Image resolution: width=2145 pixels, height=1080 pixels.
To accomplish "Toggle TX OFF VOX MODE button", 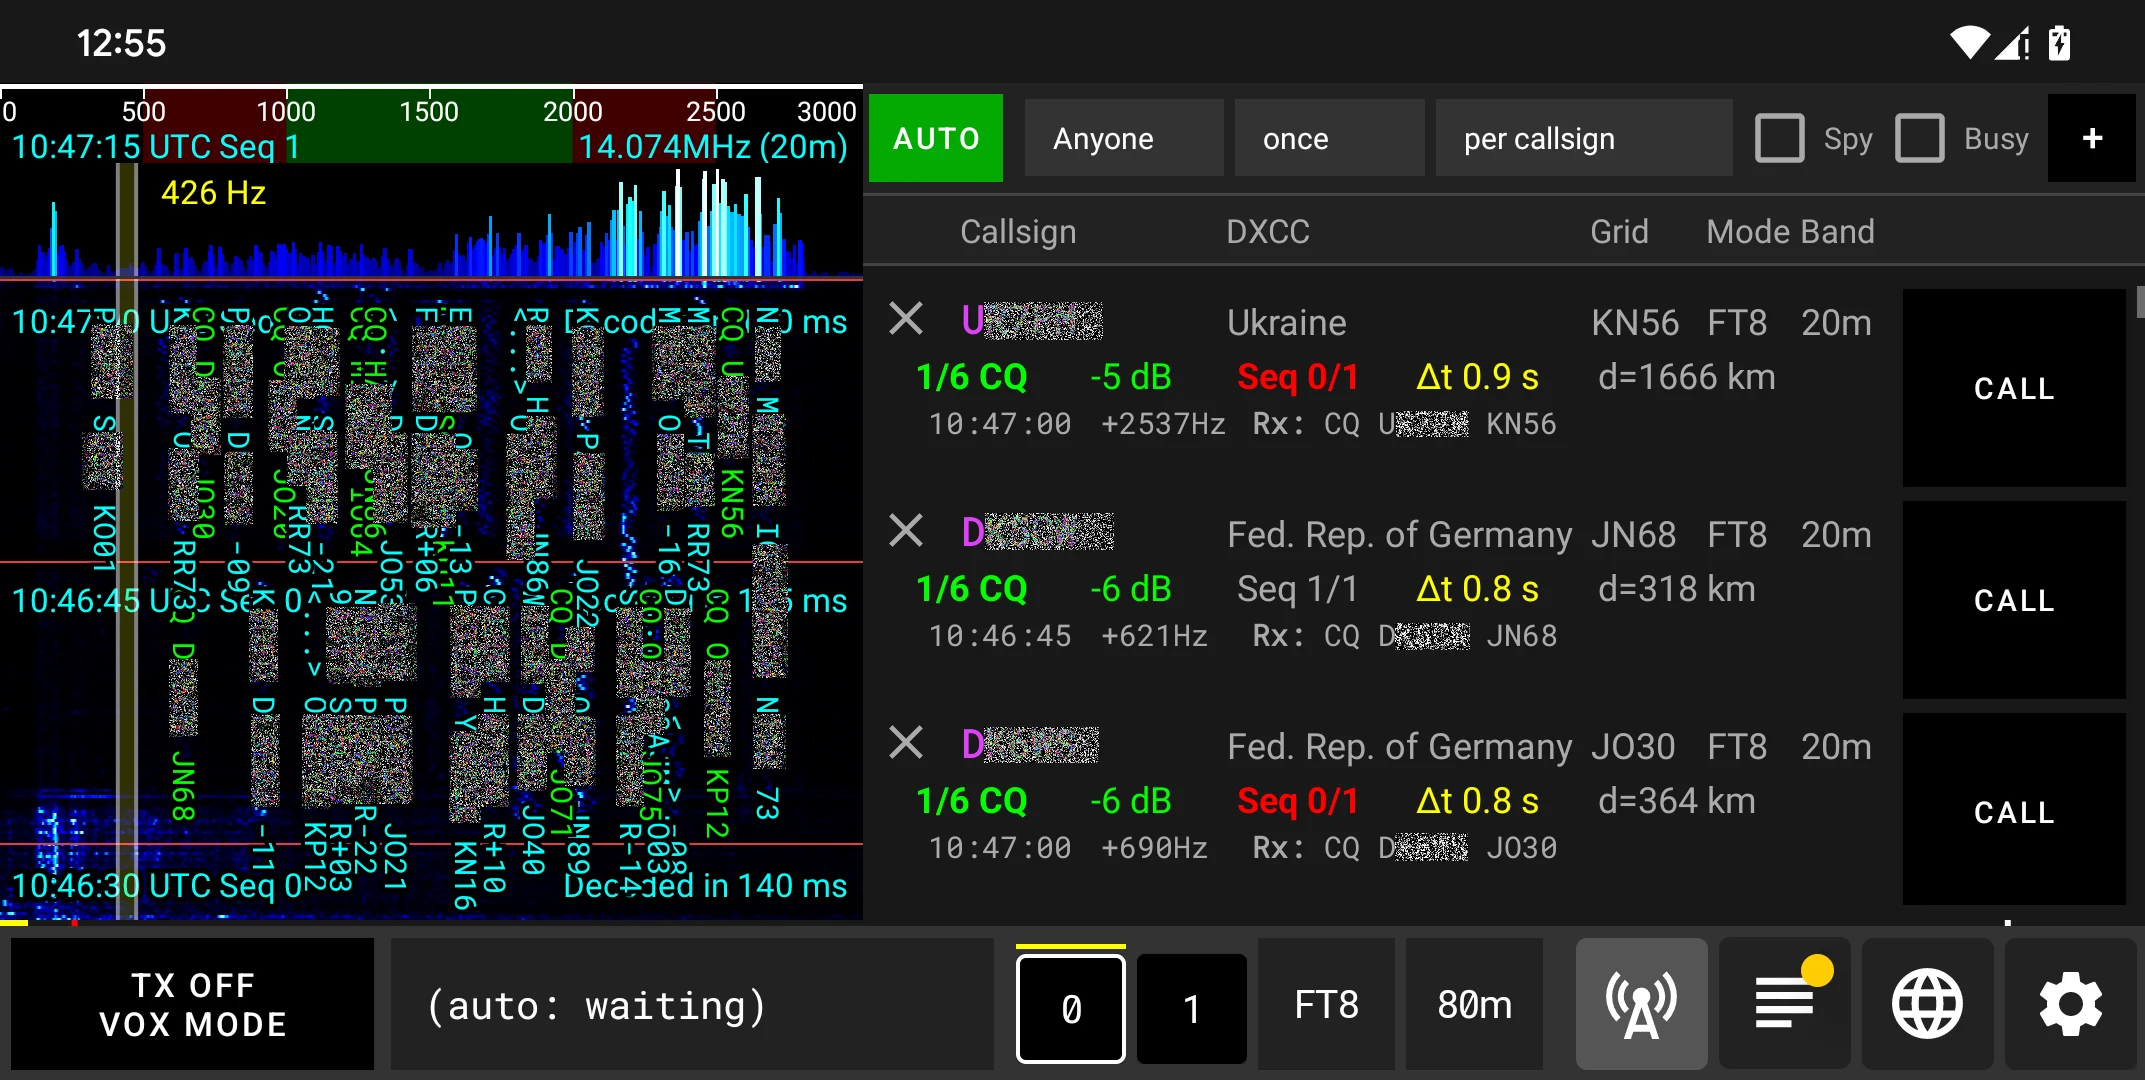I will tap(193, 1004).
